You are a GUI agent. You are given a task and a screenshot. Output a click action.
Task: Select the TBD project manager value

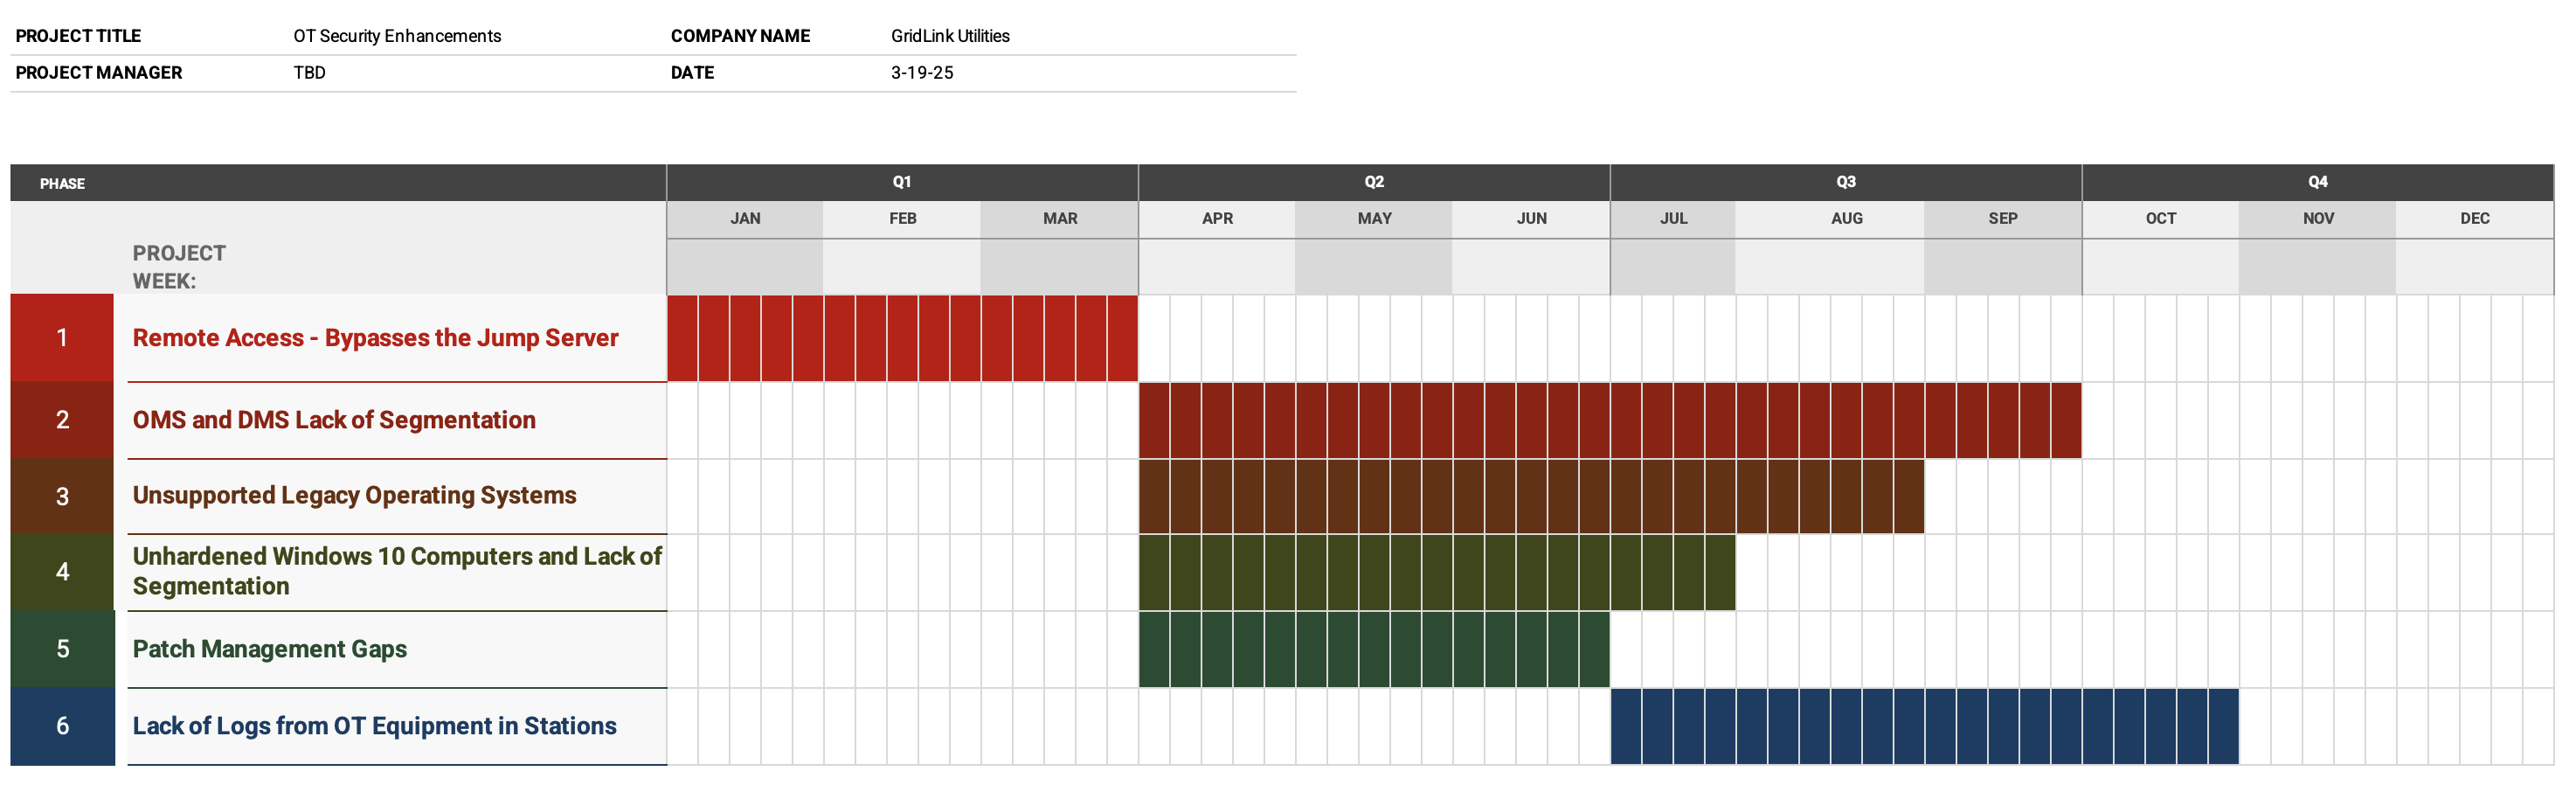[x=307, y=72]
